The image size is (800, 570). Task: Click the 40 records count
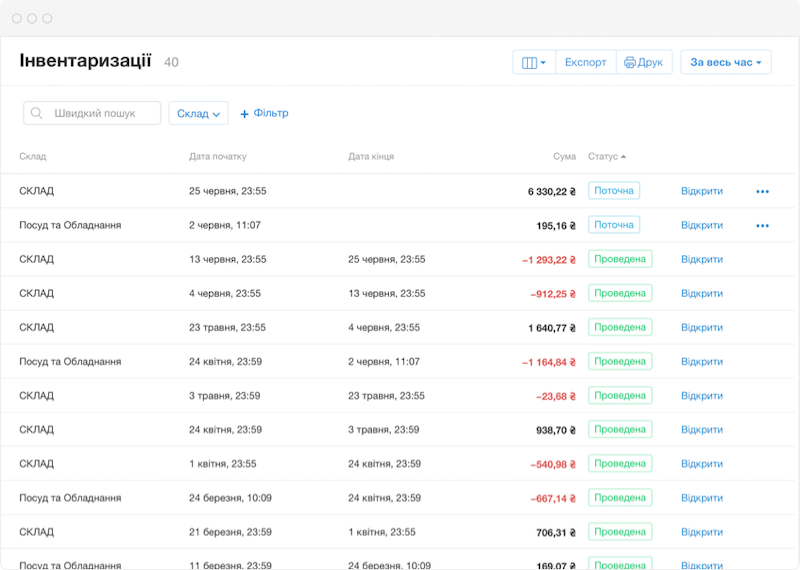coord(171,62)
